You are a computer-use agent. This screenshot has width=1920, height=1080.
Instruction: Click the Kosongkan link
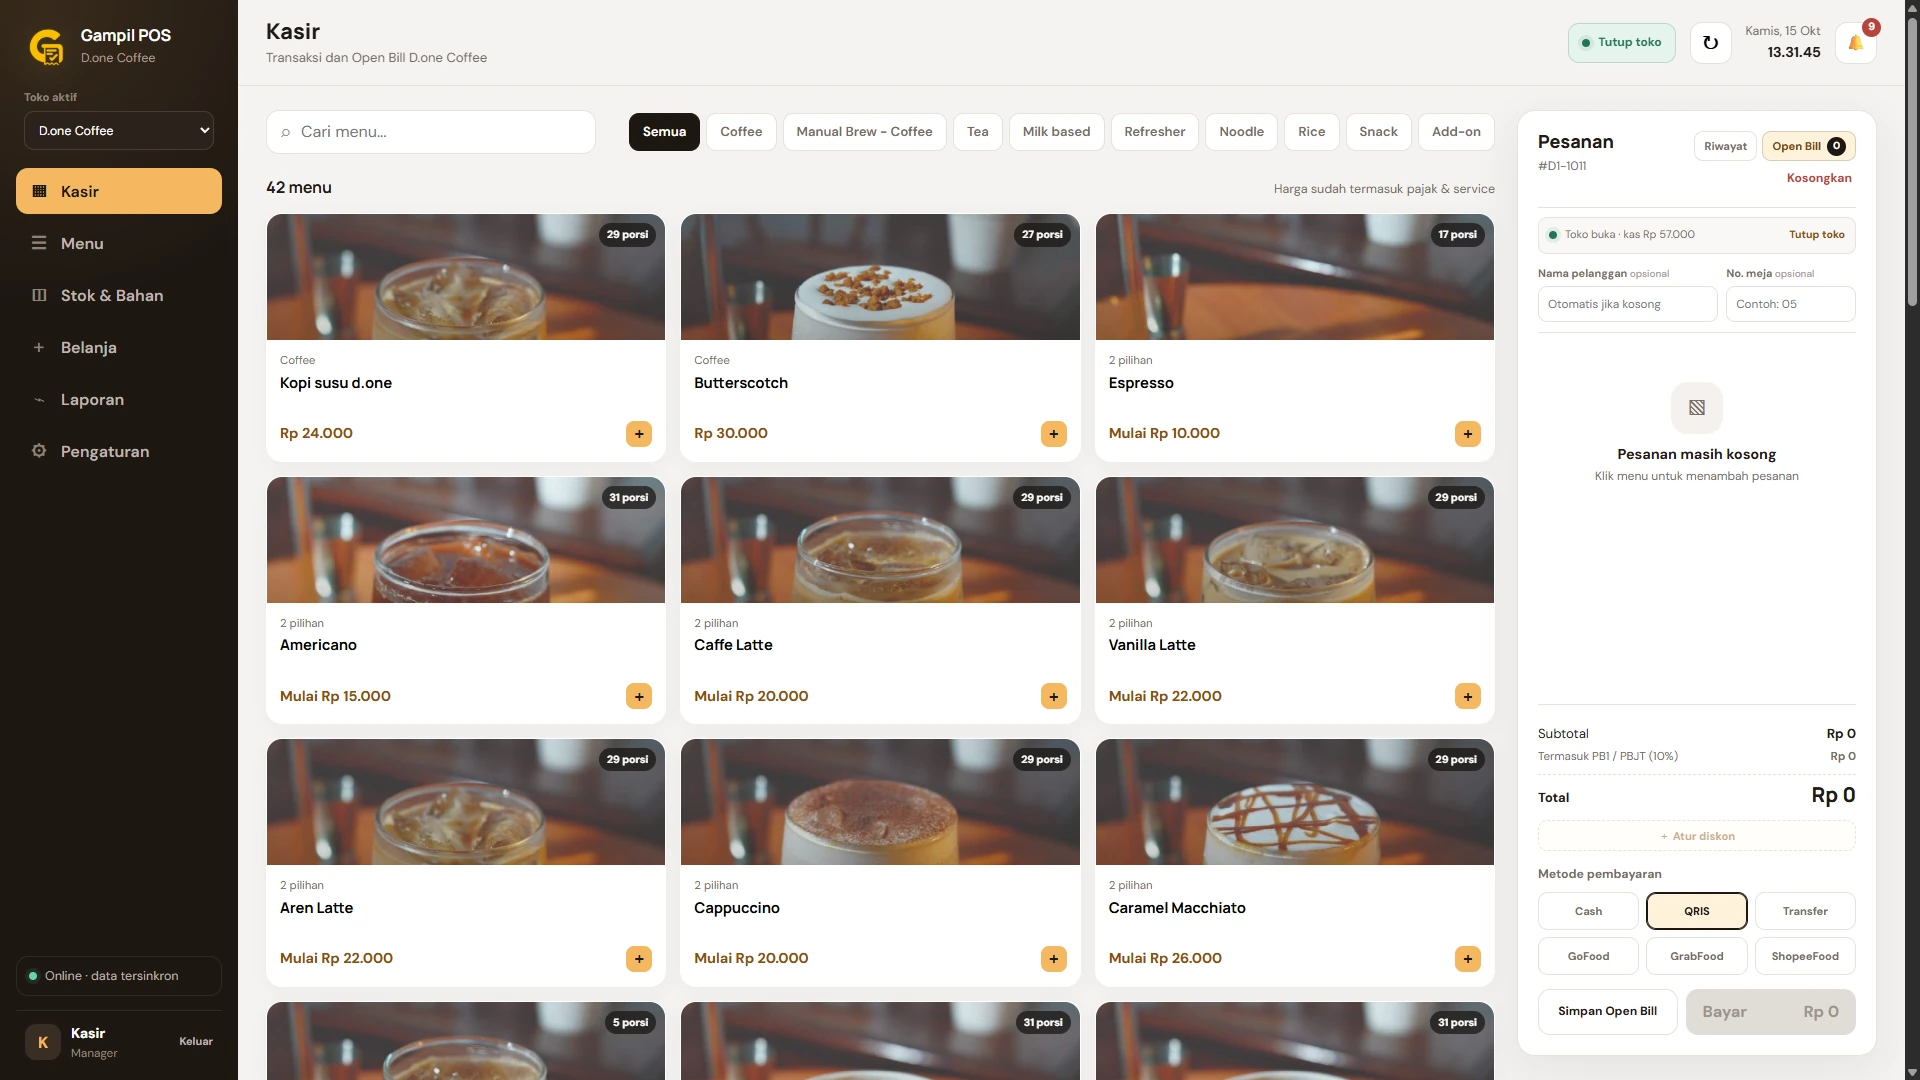(1819, 178)
